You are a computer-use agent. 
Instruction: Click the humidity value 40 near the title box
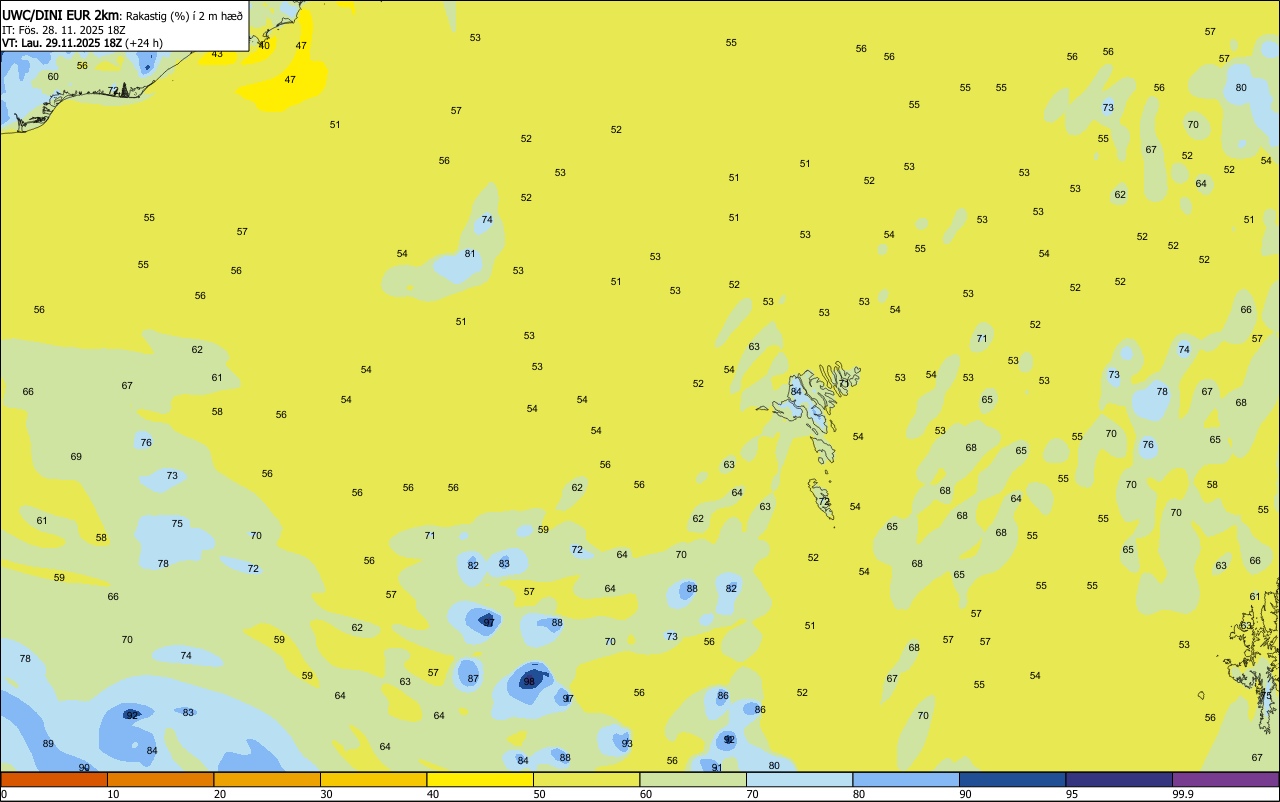point(264,45)
